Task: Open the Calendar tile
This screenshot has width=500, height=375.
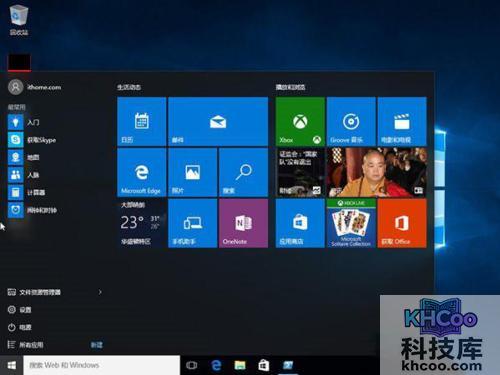Action: pos(142,122)
